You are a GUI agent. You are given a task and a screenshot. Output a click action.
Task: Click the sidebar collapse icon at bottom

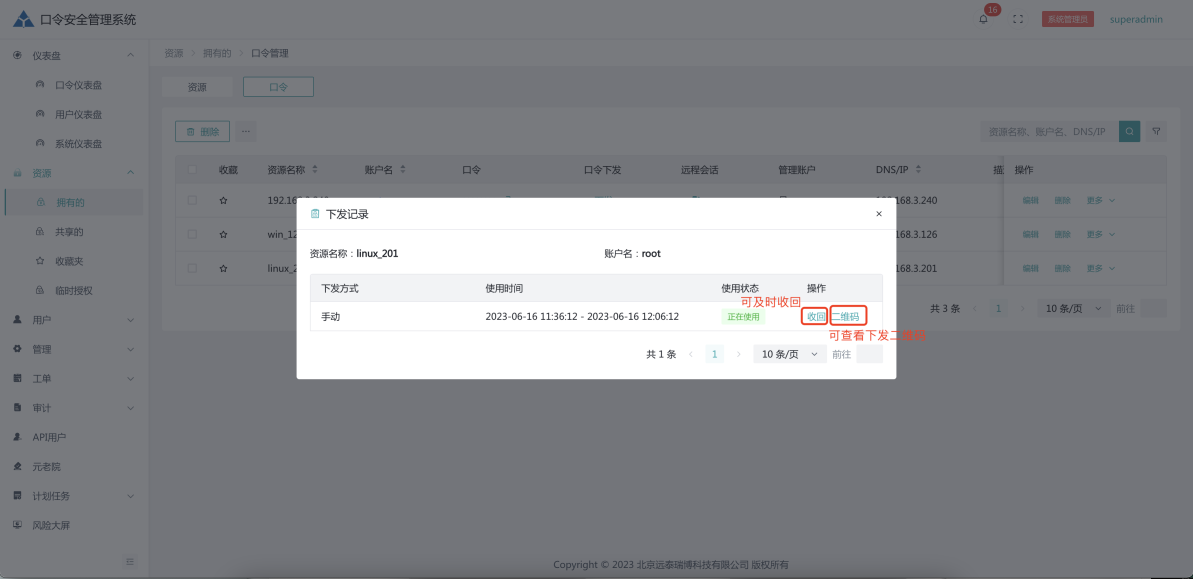point(130,562)
